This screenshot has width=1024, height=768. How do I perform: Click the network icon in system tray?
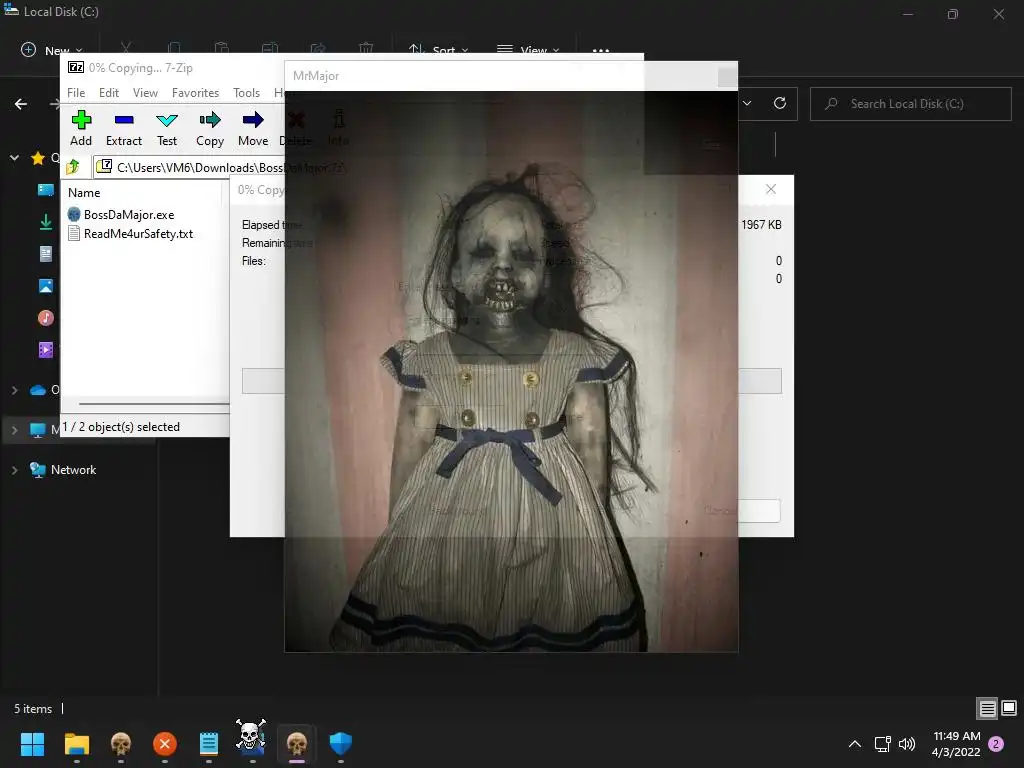coord(883,744)
